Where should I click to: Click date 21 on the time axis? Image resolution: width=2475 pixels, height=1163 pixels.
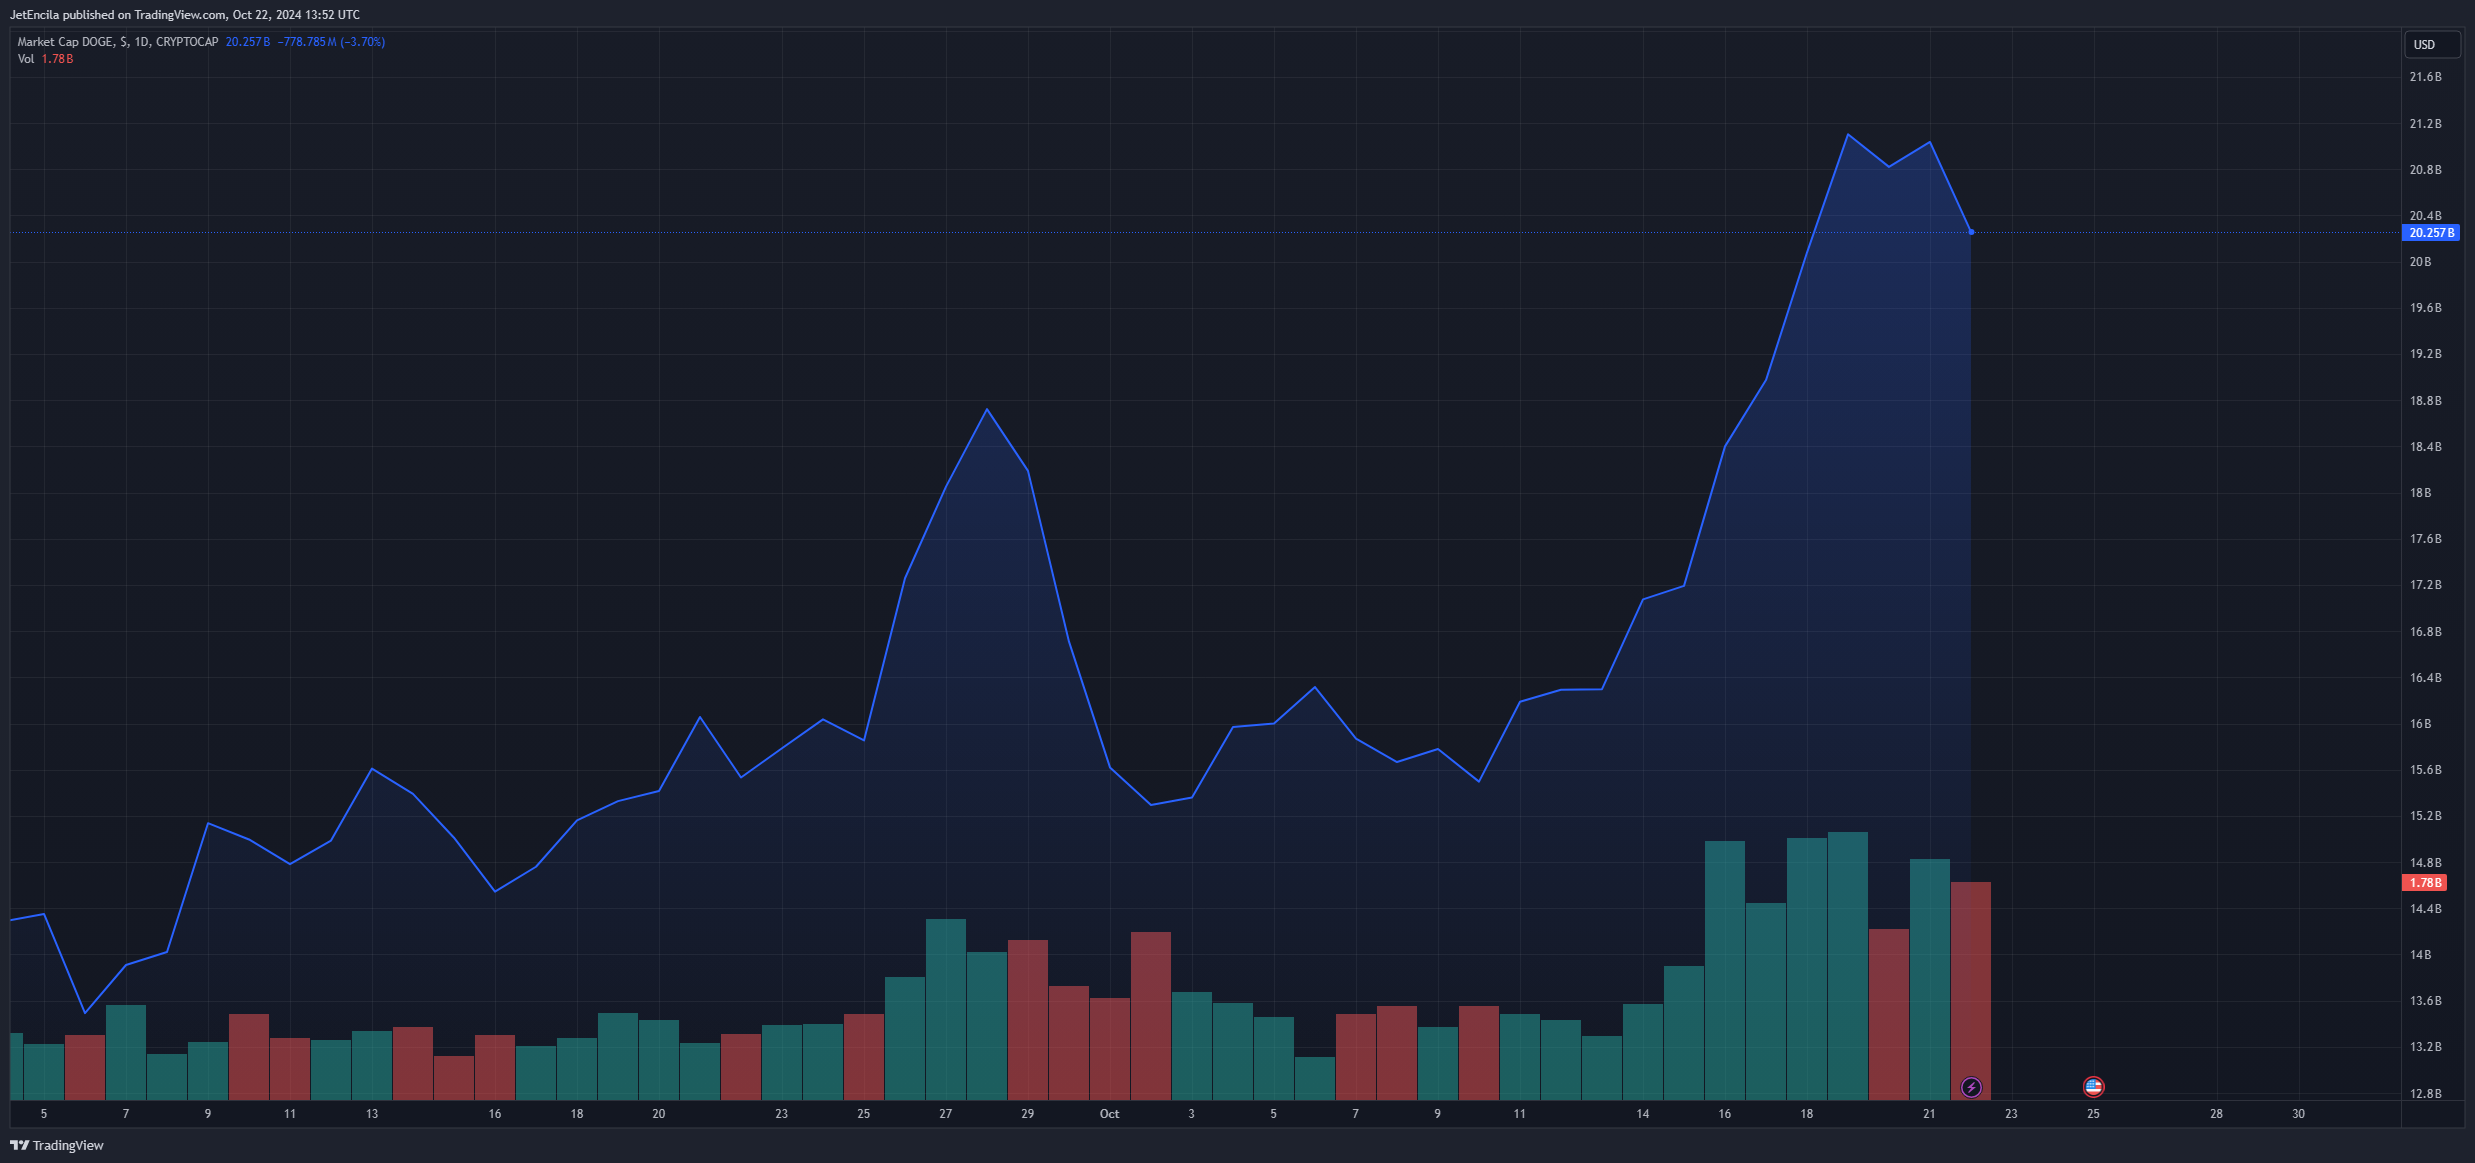pos(1929,1114)
